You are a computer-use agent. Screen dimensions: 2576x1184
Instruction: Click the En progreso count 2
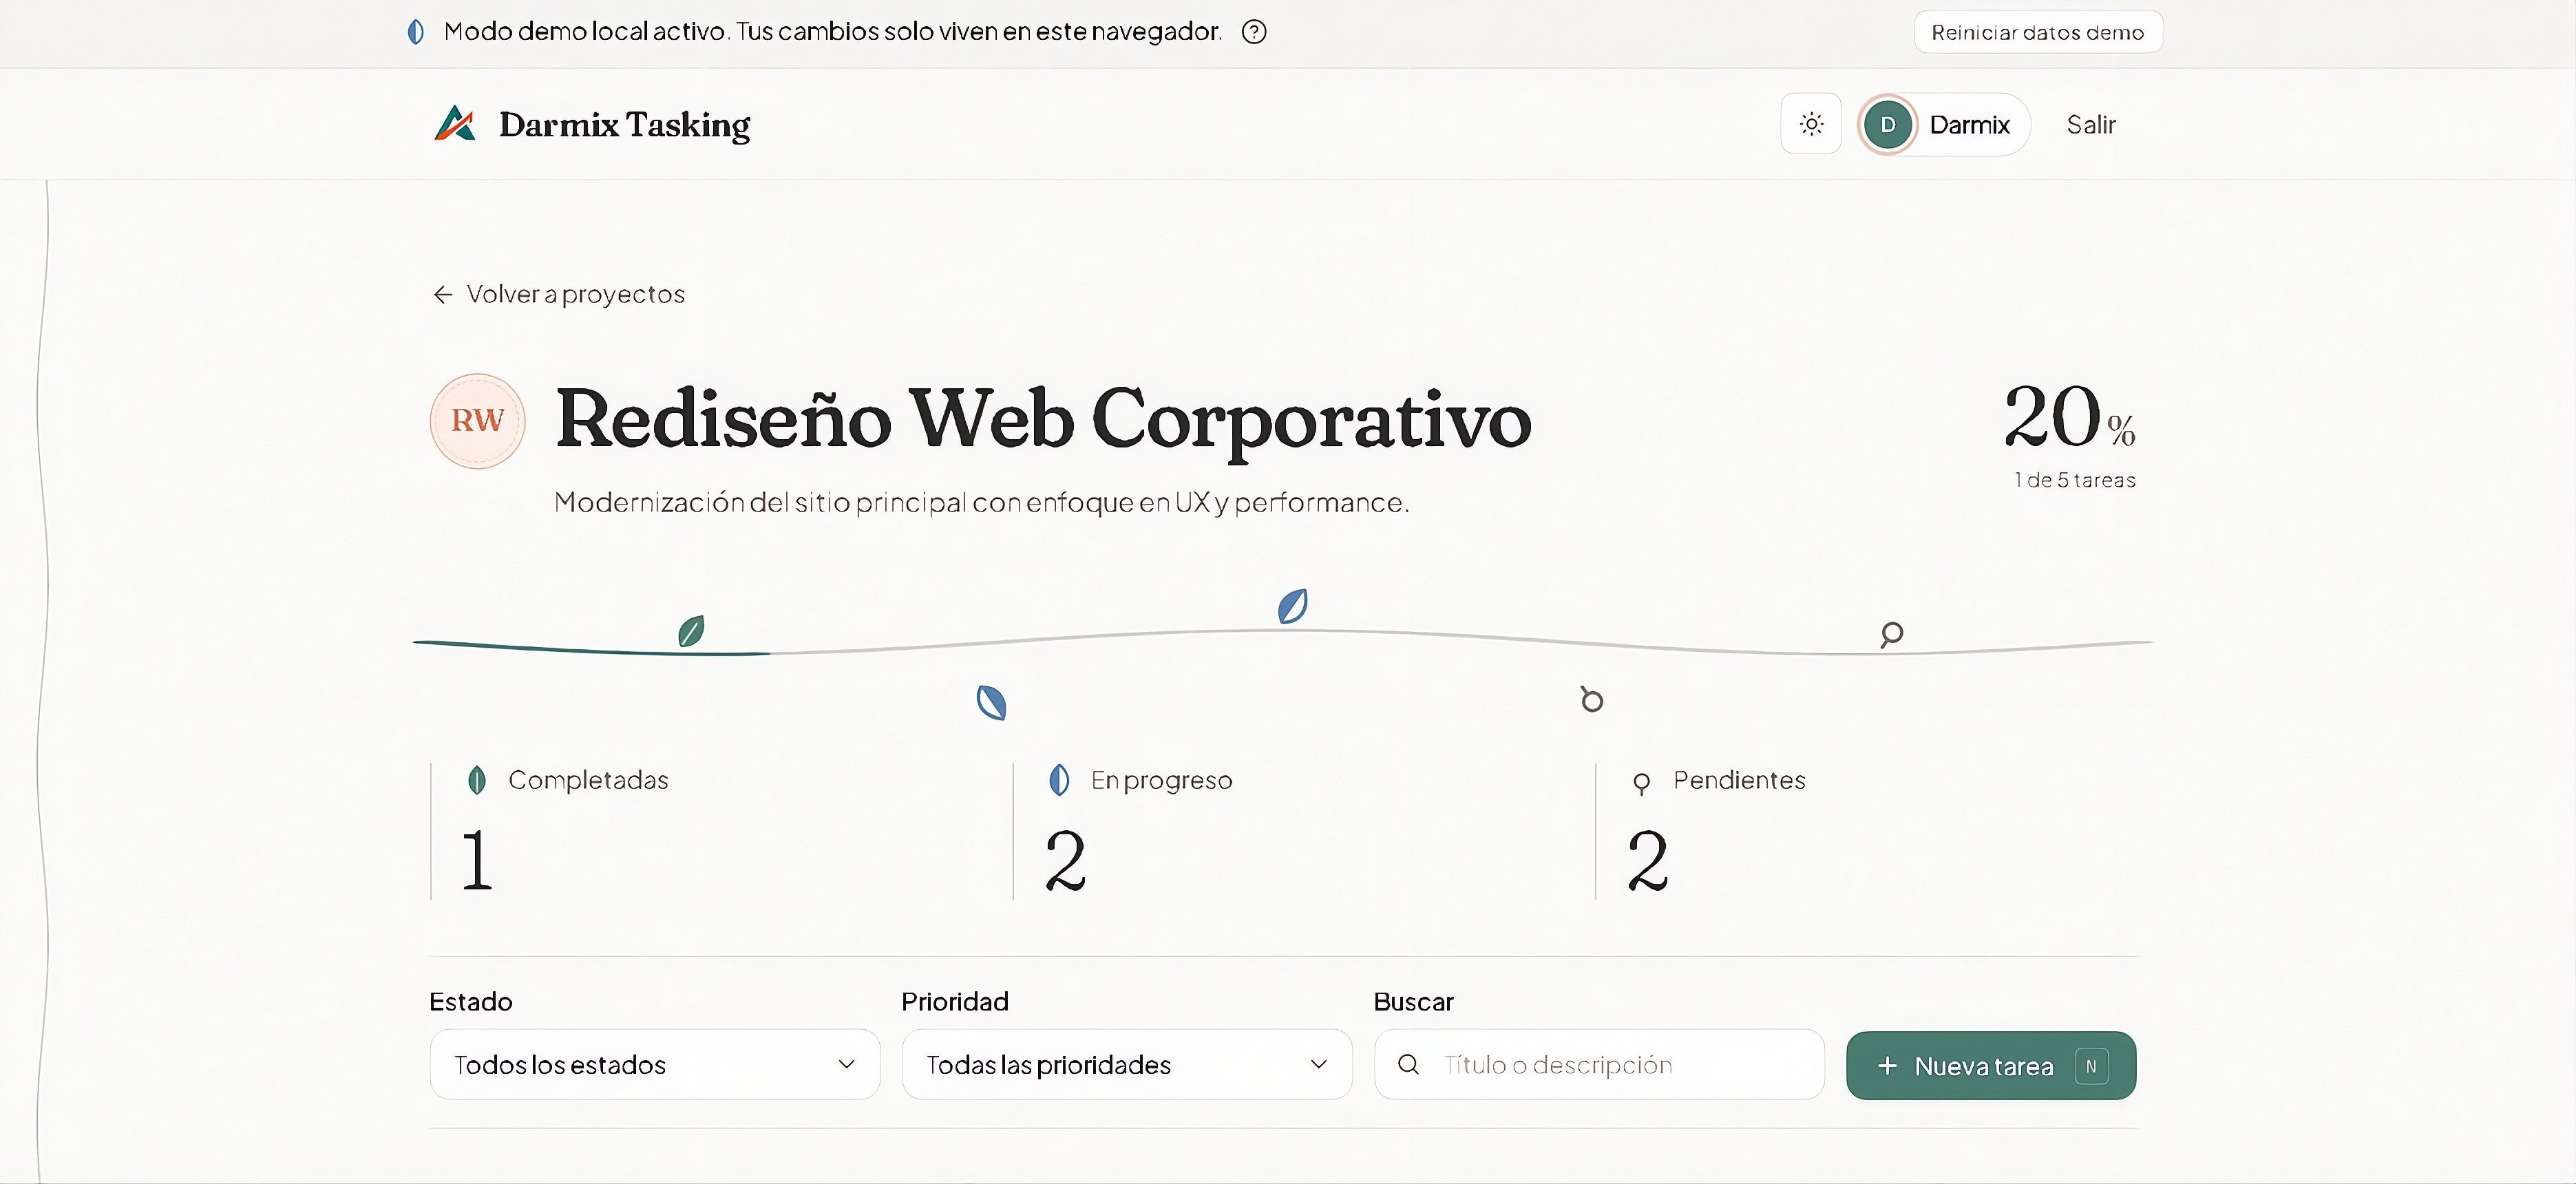point(1065,860)
